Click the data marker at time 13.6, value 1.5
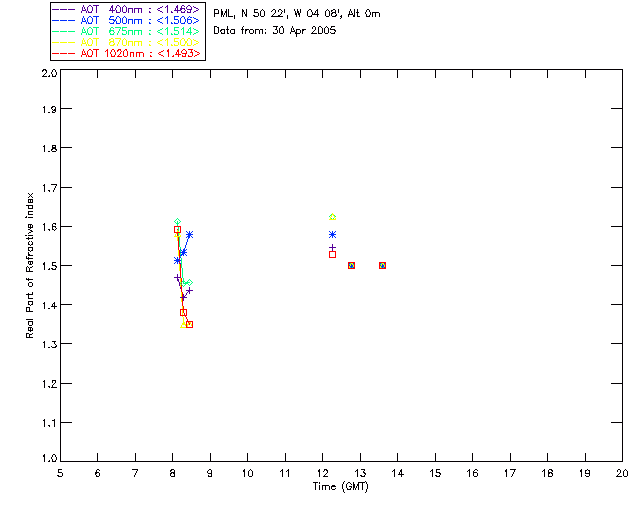 coord(382,265)
